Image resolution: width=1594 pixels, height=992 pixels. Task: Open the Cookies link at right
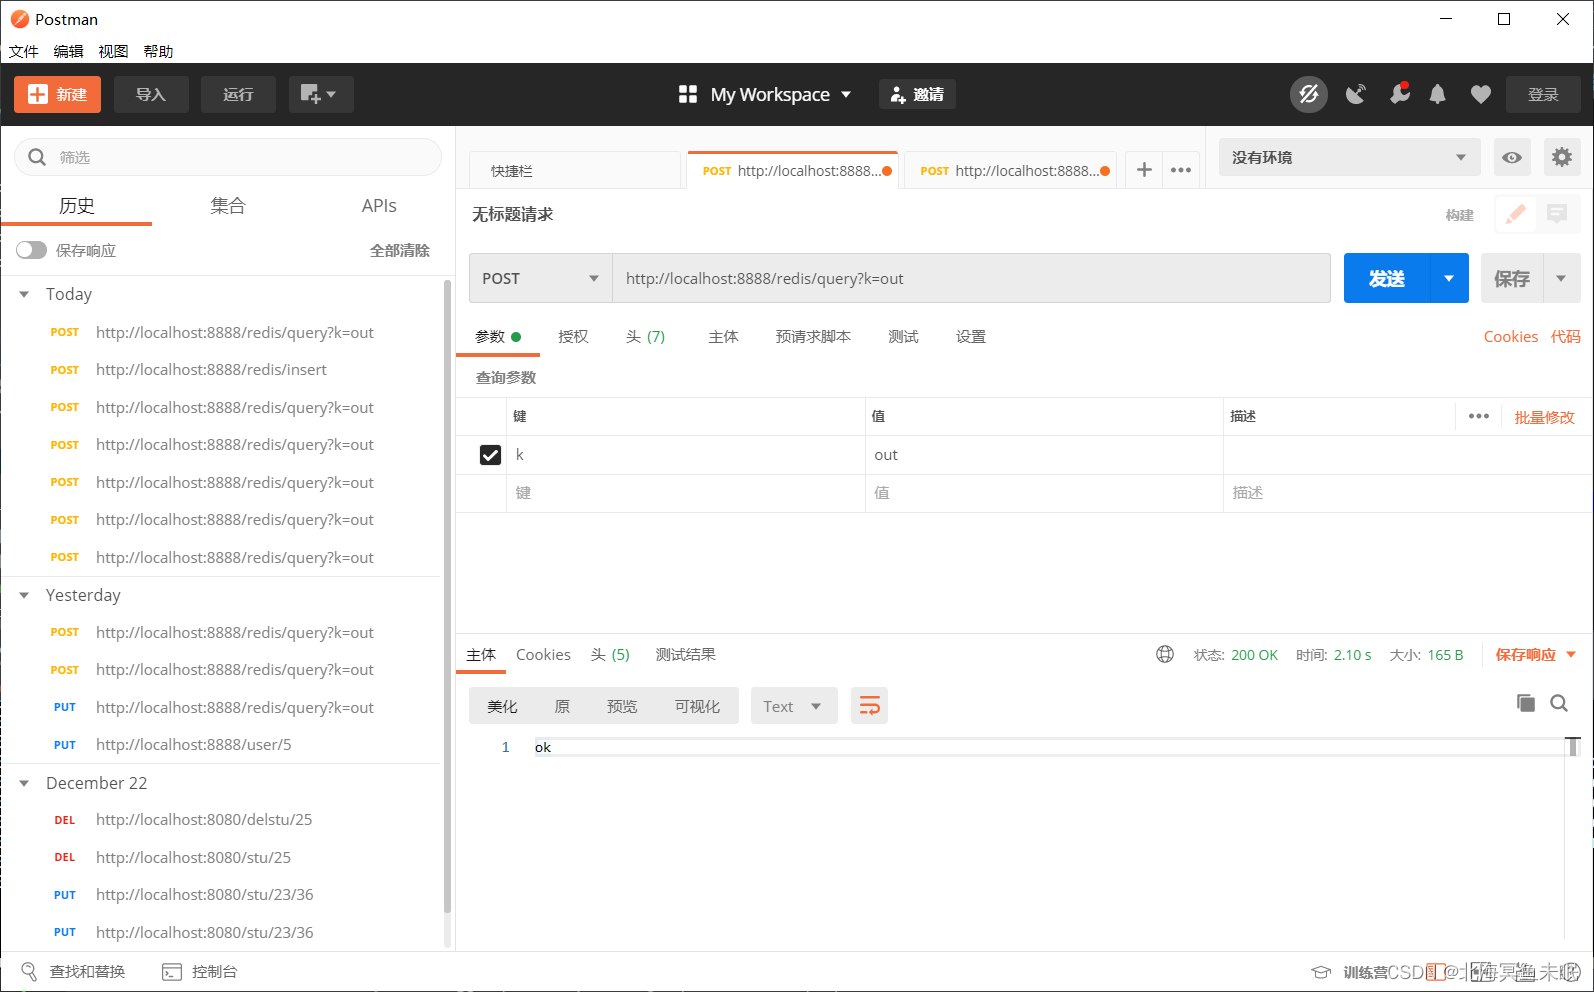coord(1510,337)
